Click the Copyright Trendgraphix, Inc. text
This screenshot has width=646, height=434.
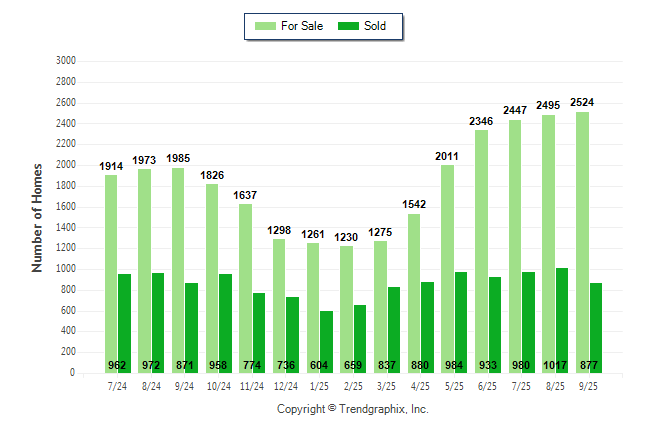pos(352,410)
